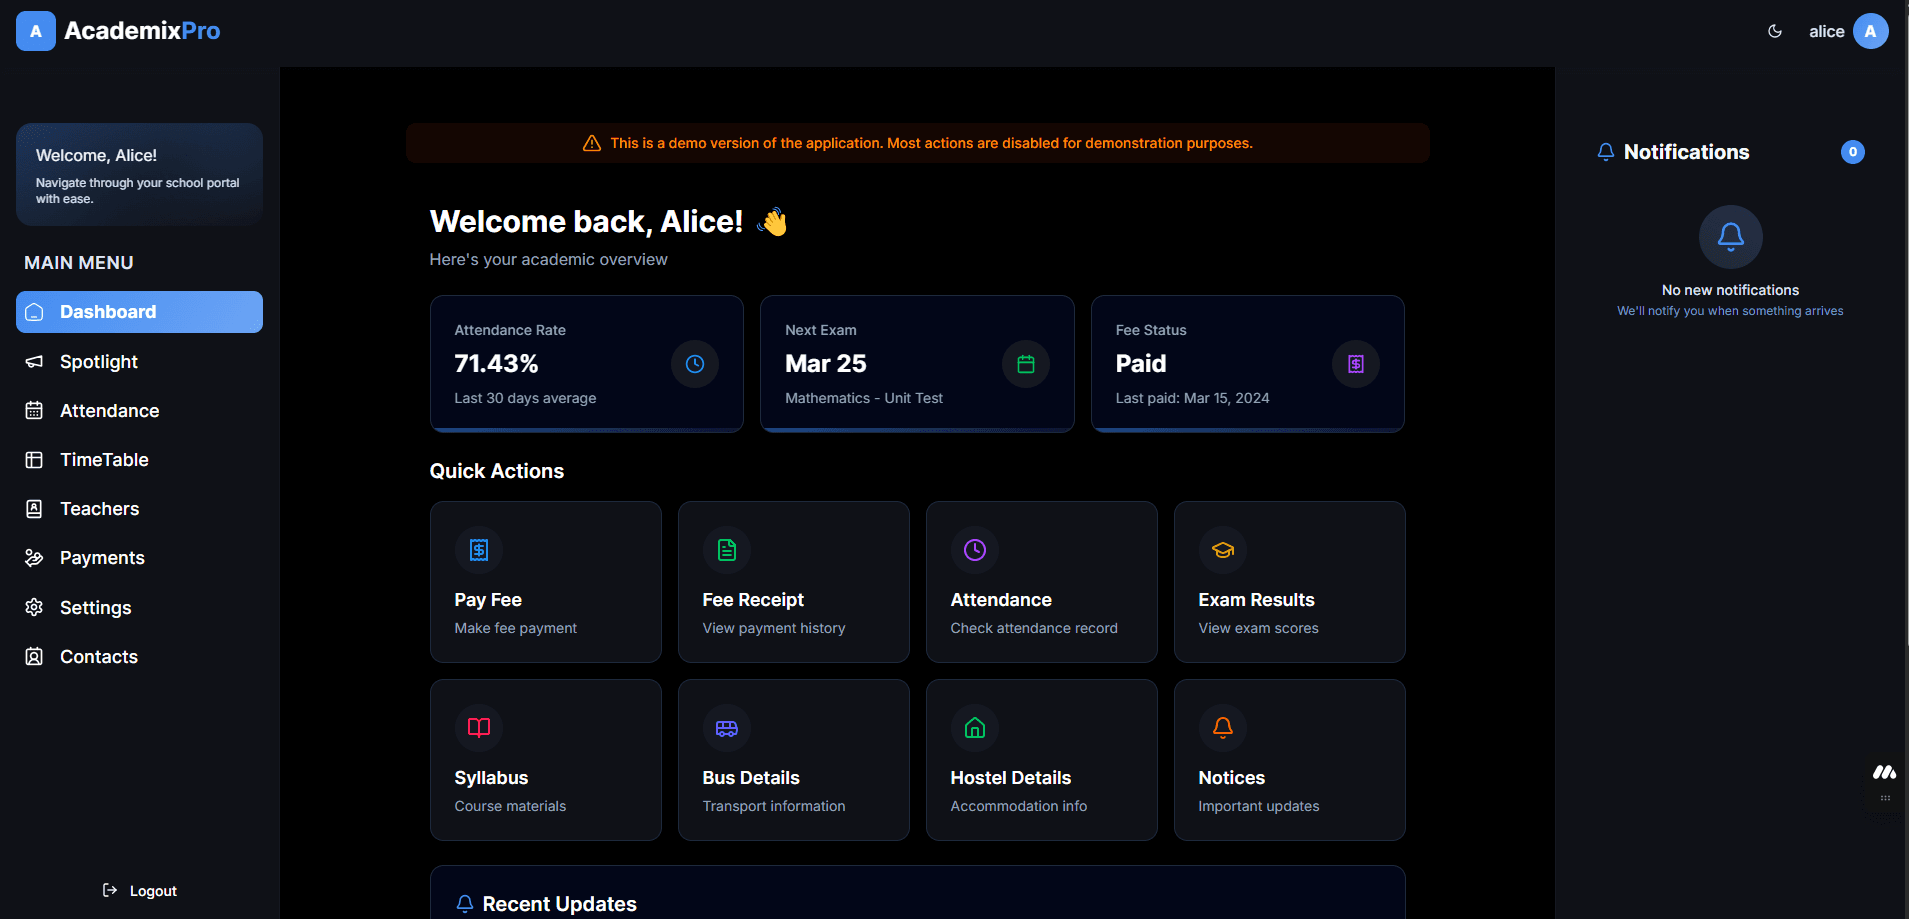Screen dimensions: 1909x919
Task: Click the calendar icon on Next Exam card
Action: pos(1025,364)
